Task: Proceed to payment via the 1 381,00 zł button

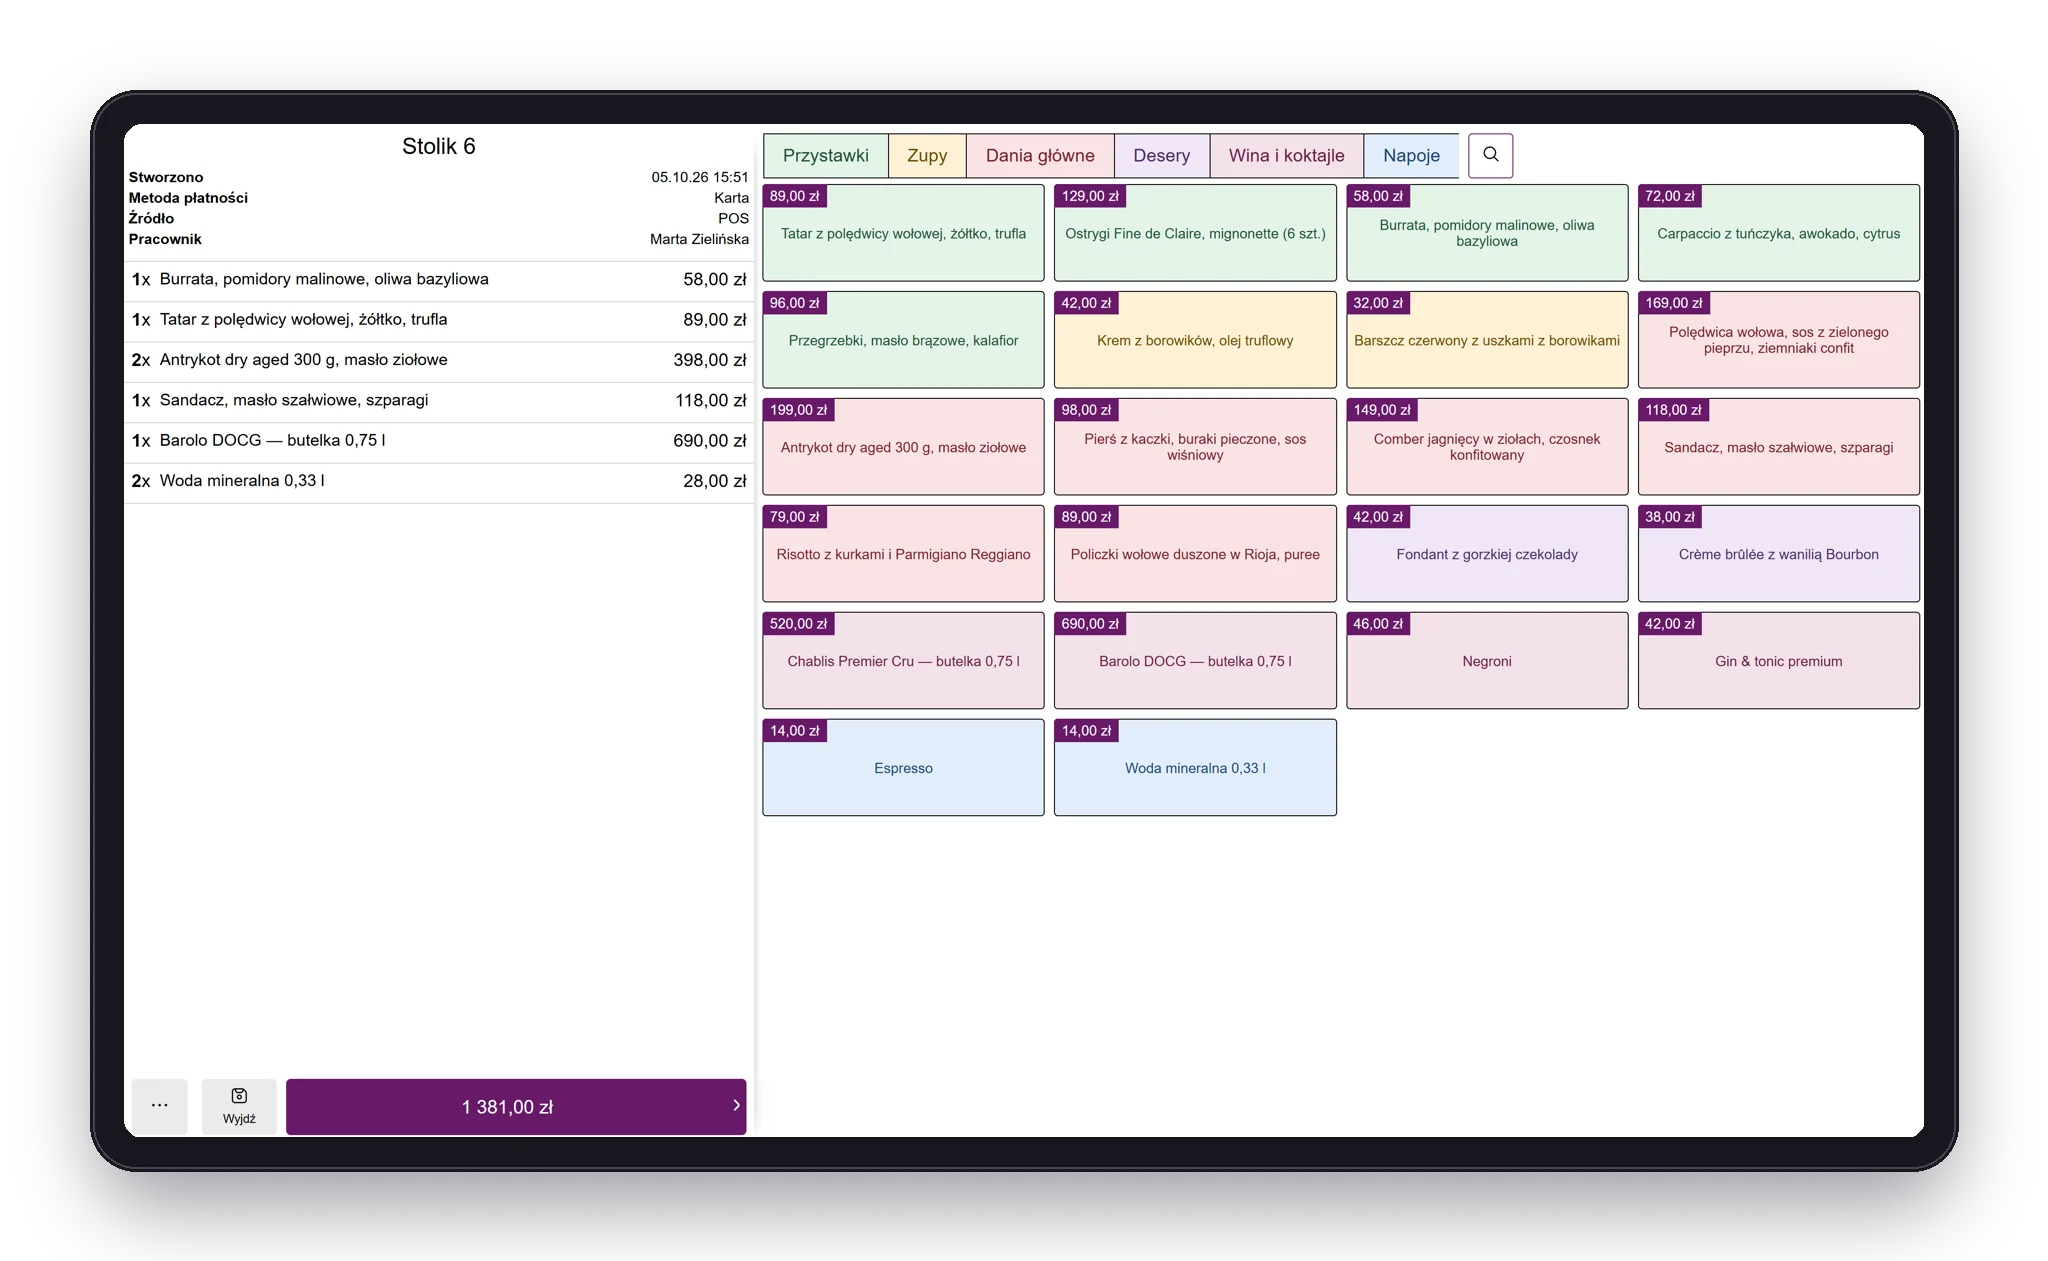Action: point(516,1106)
